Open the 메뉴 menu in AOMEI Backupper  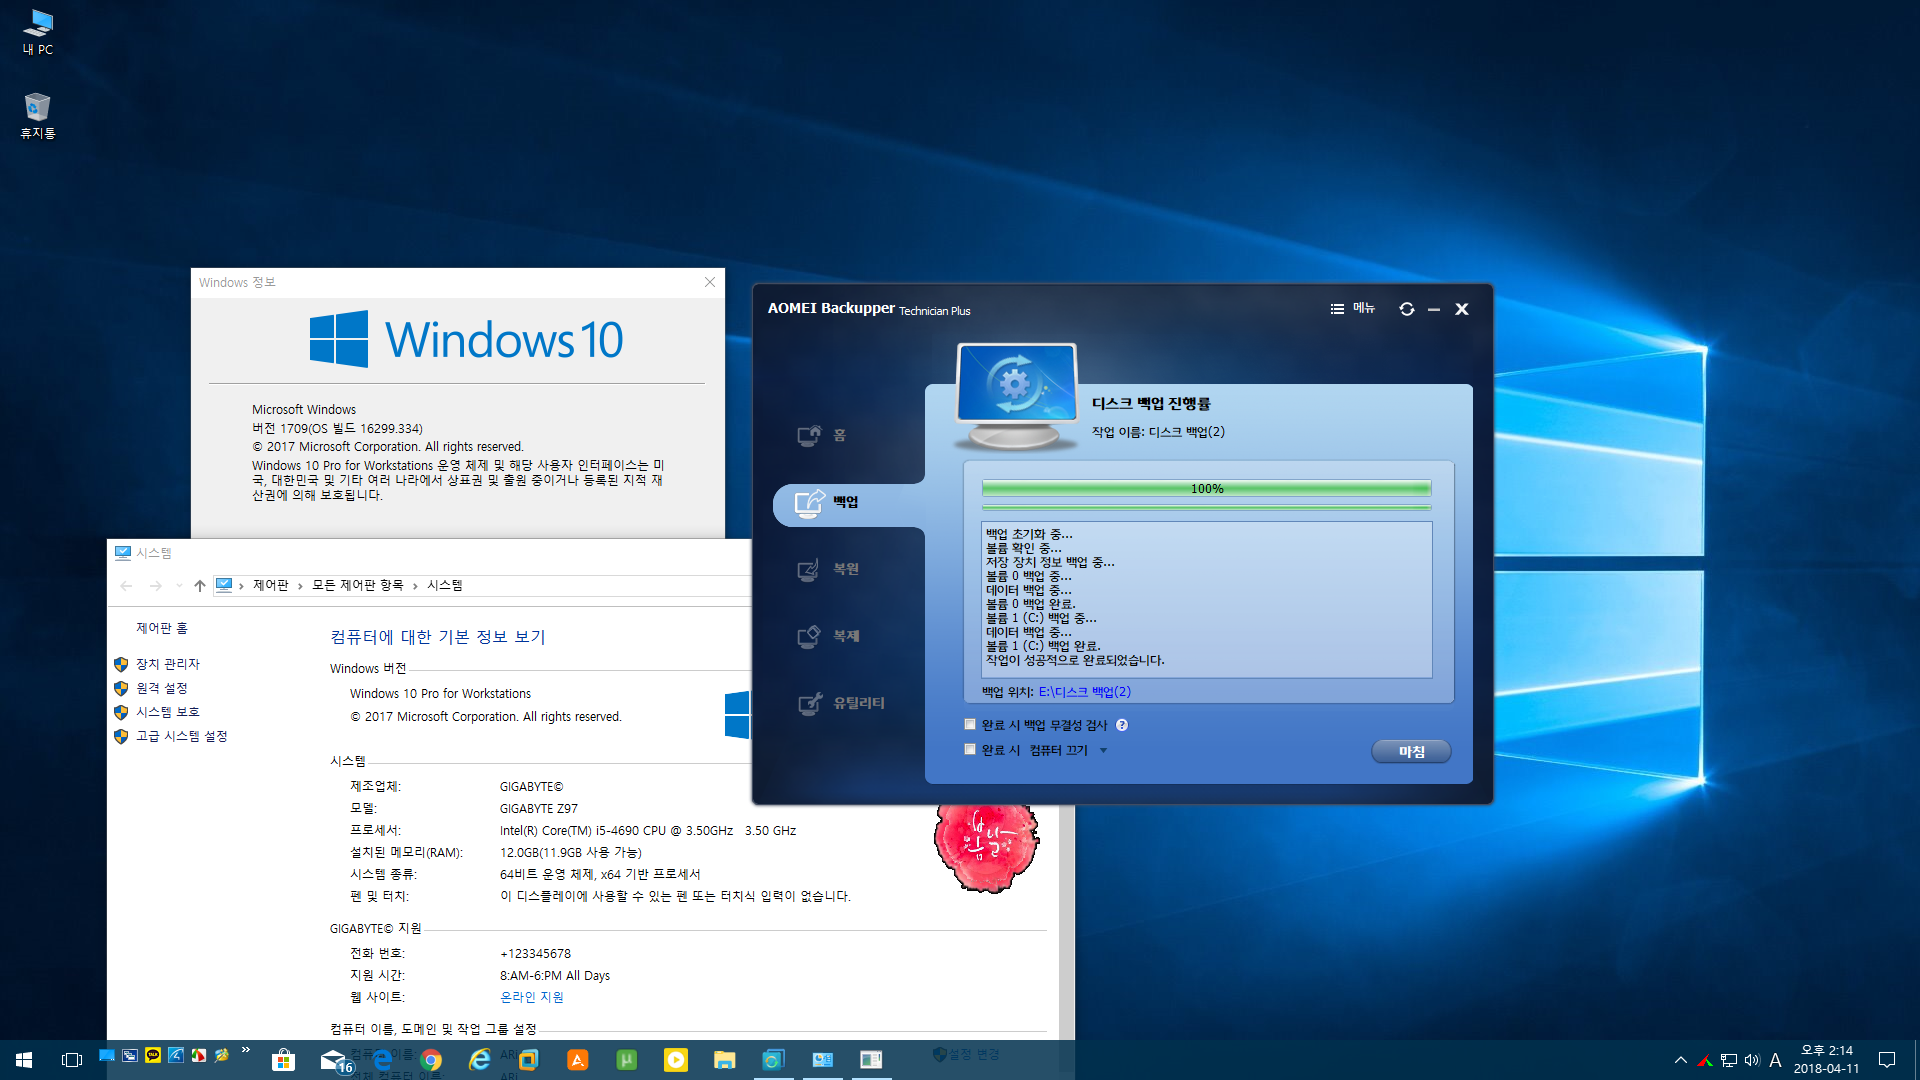(x=1352, y=308)
